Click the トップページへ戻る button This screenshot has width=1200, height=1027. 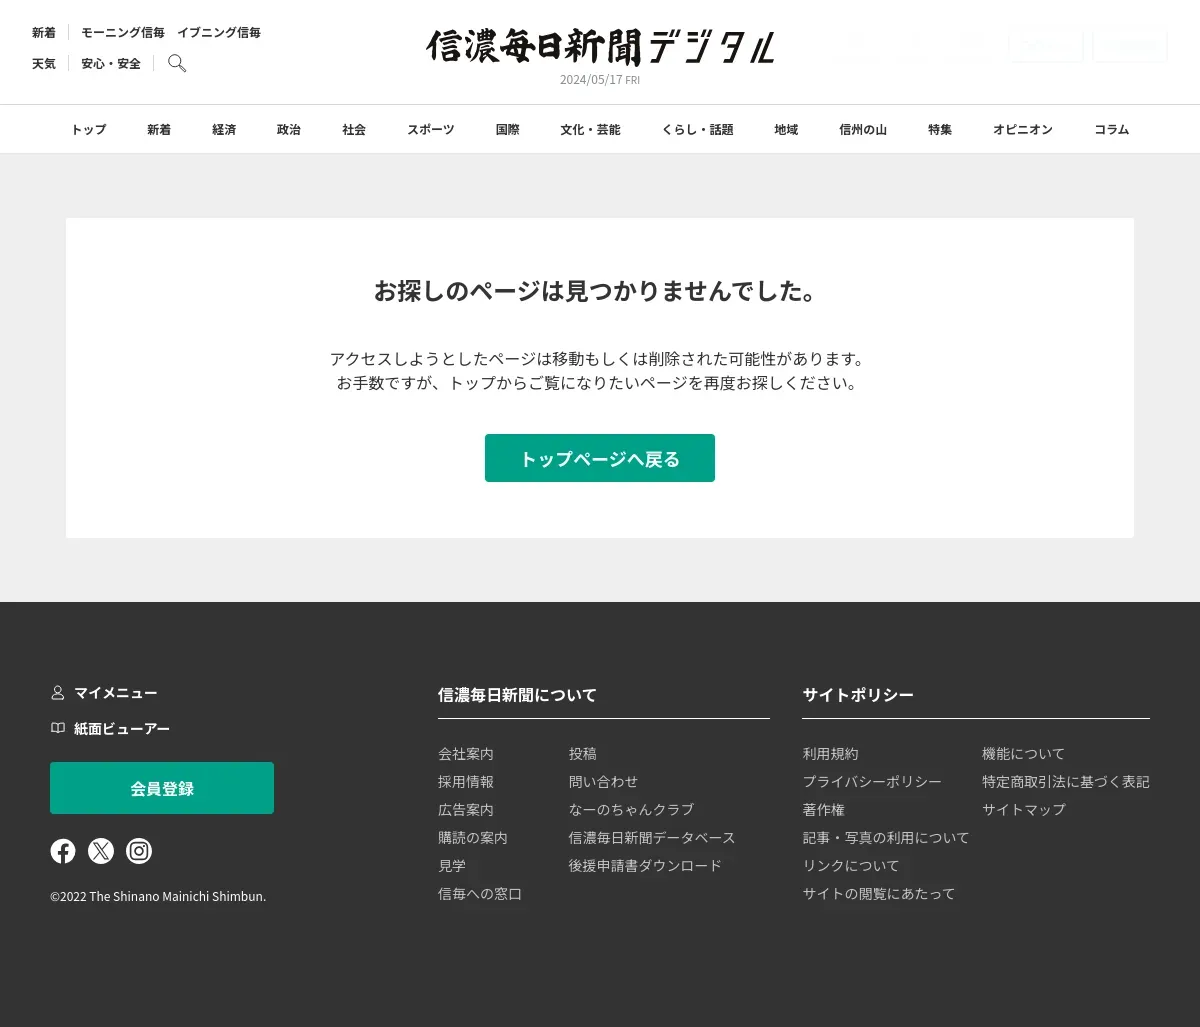click(600, 458)
